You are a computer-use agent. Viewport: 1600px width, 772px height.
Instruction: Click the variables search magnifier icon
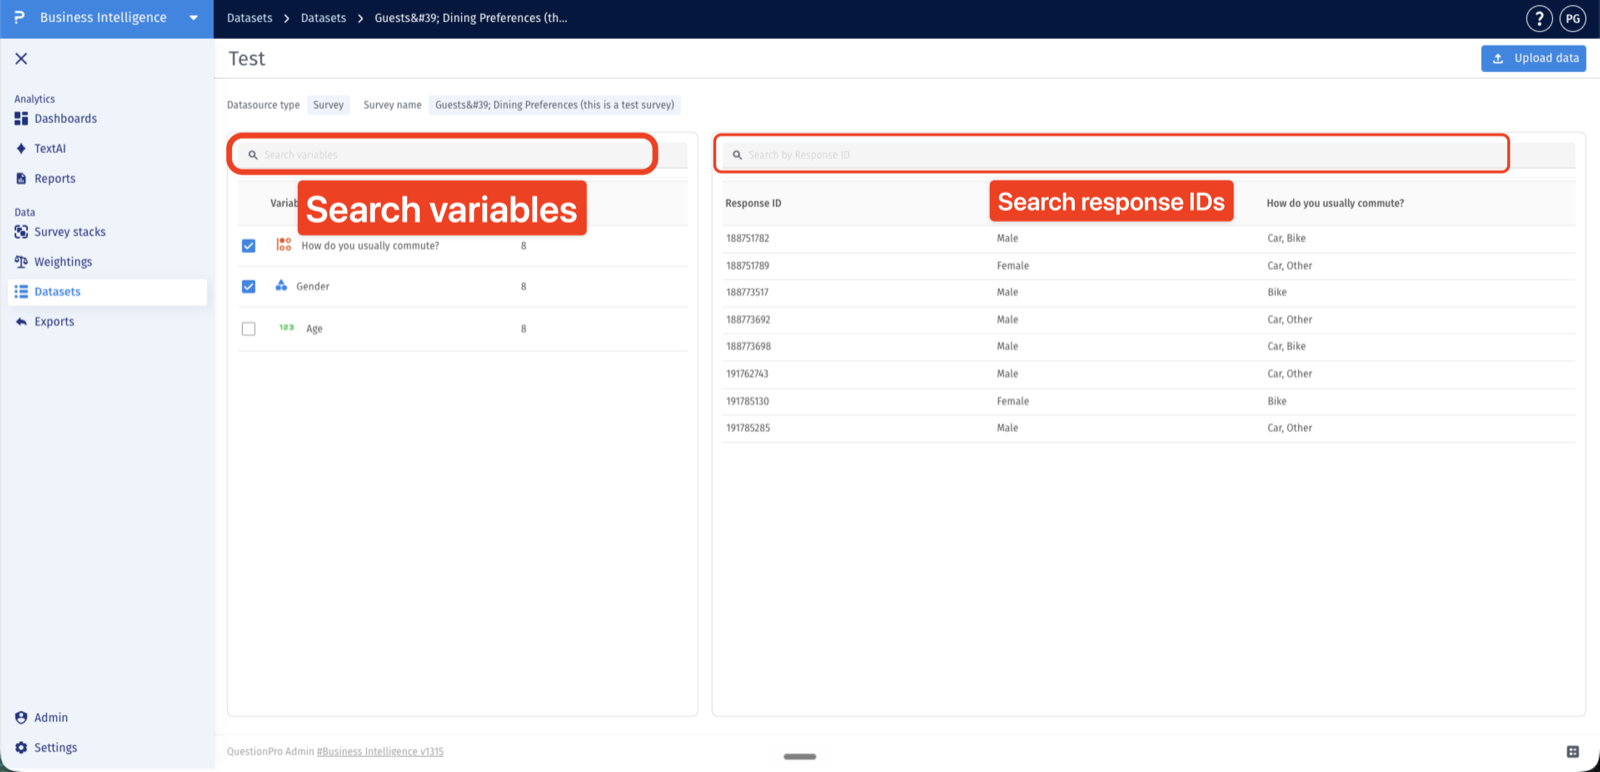(x=253, y=155)
